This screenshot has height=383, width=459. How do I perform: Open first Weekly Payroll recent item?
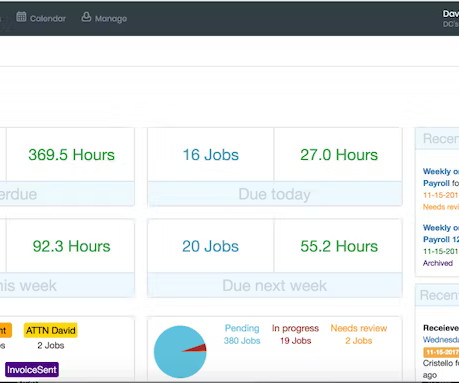pyautogui.click(x=441, y=177)
